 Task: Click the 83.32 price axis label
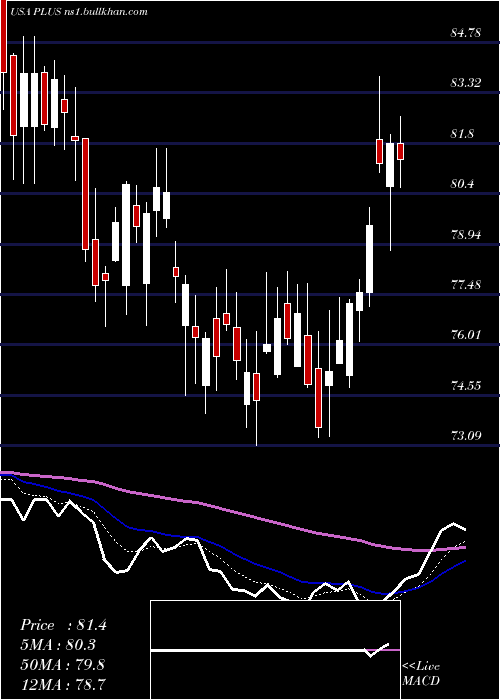466,83
